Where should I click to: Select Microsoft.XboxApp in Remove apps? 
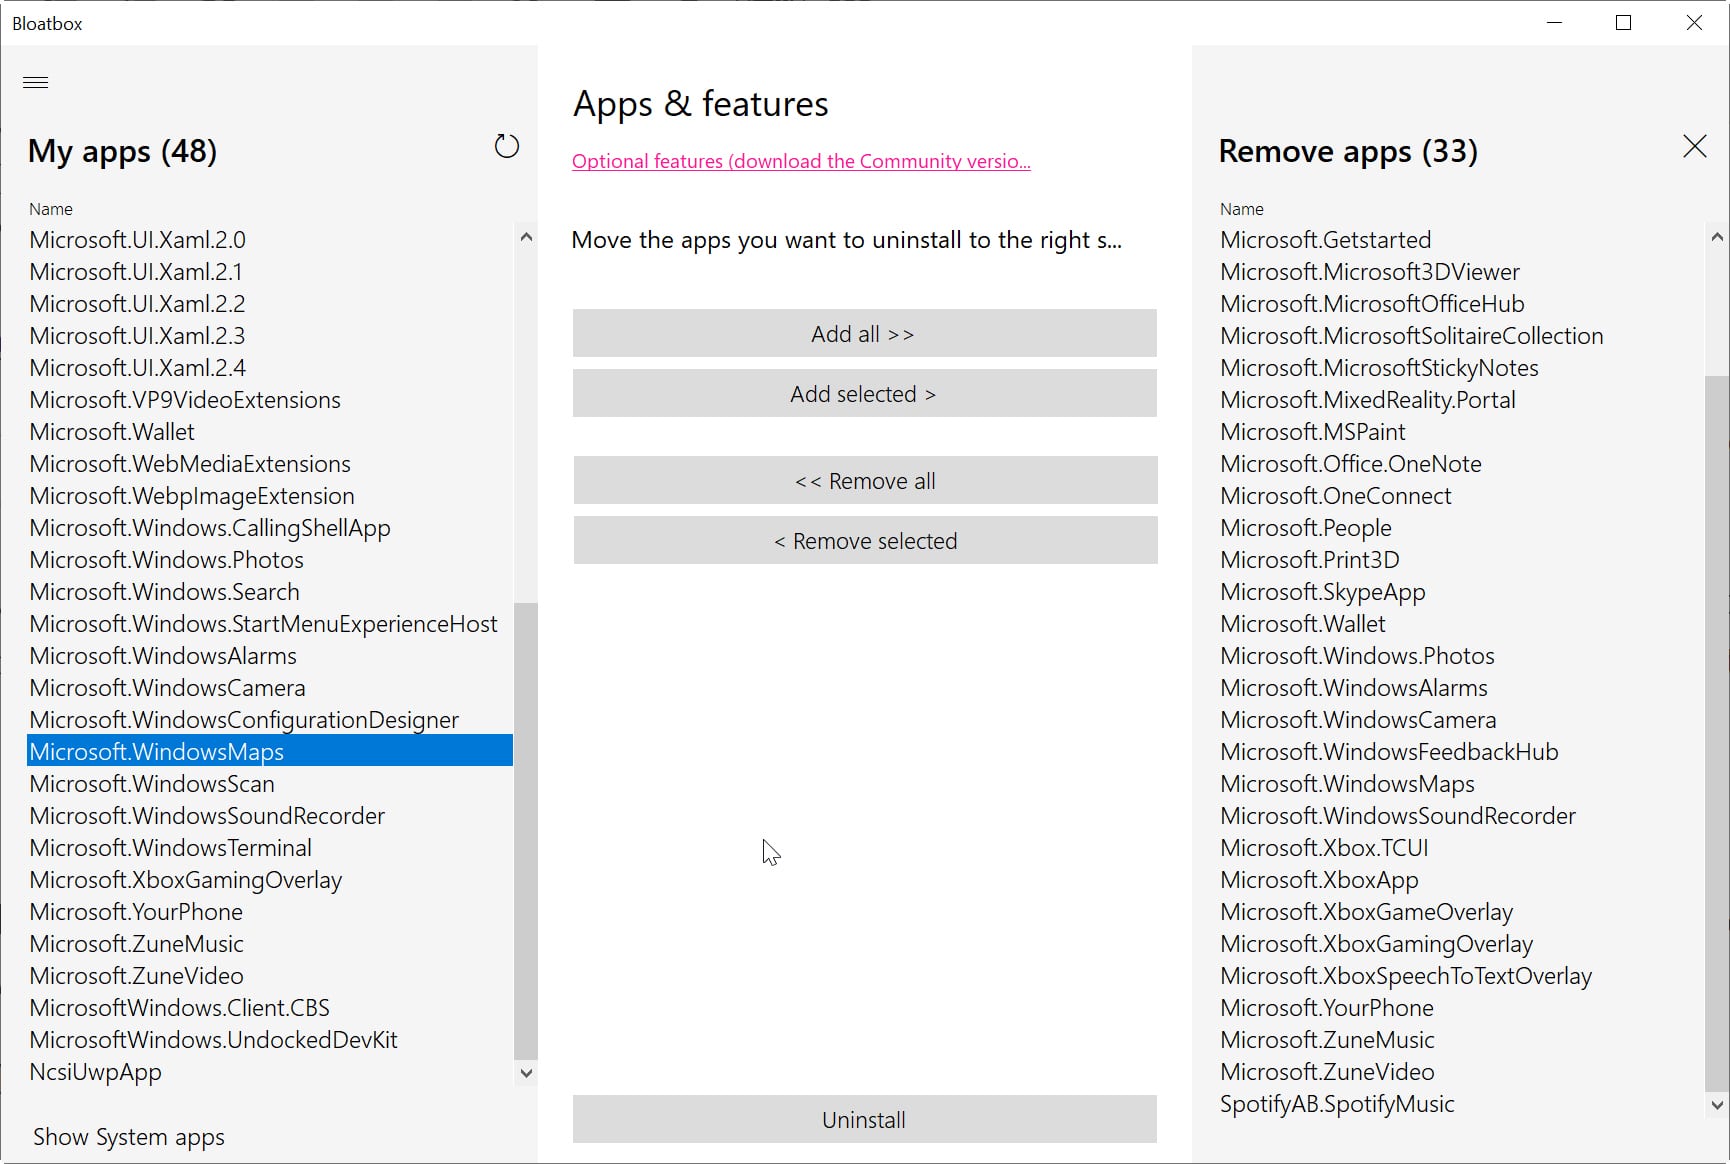(x=1461, y=880)
